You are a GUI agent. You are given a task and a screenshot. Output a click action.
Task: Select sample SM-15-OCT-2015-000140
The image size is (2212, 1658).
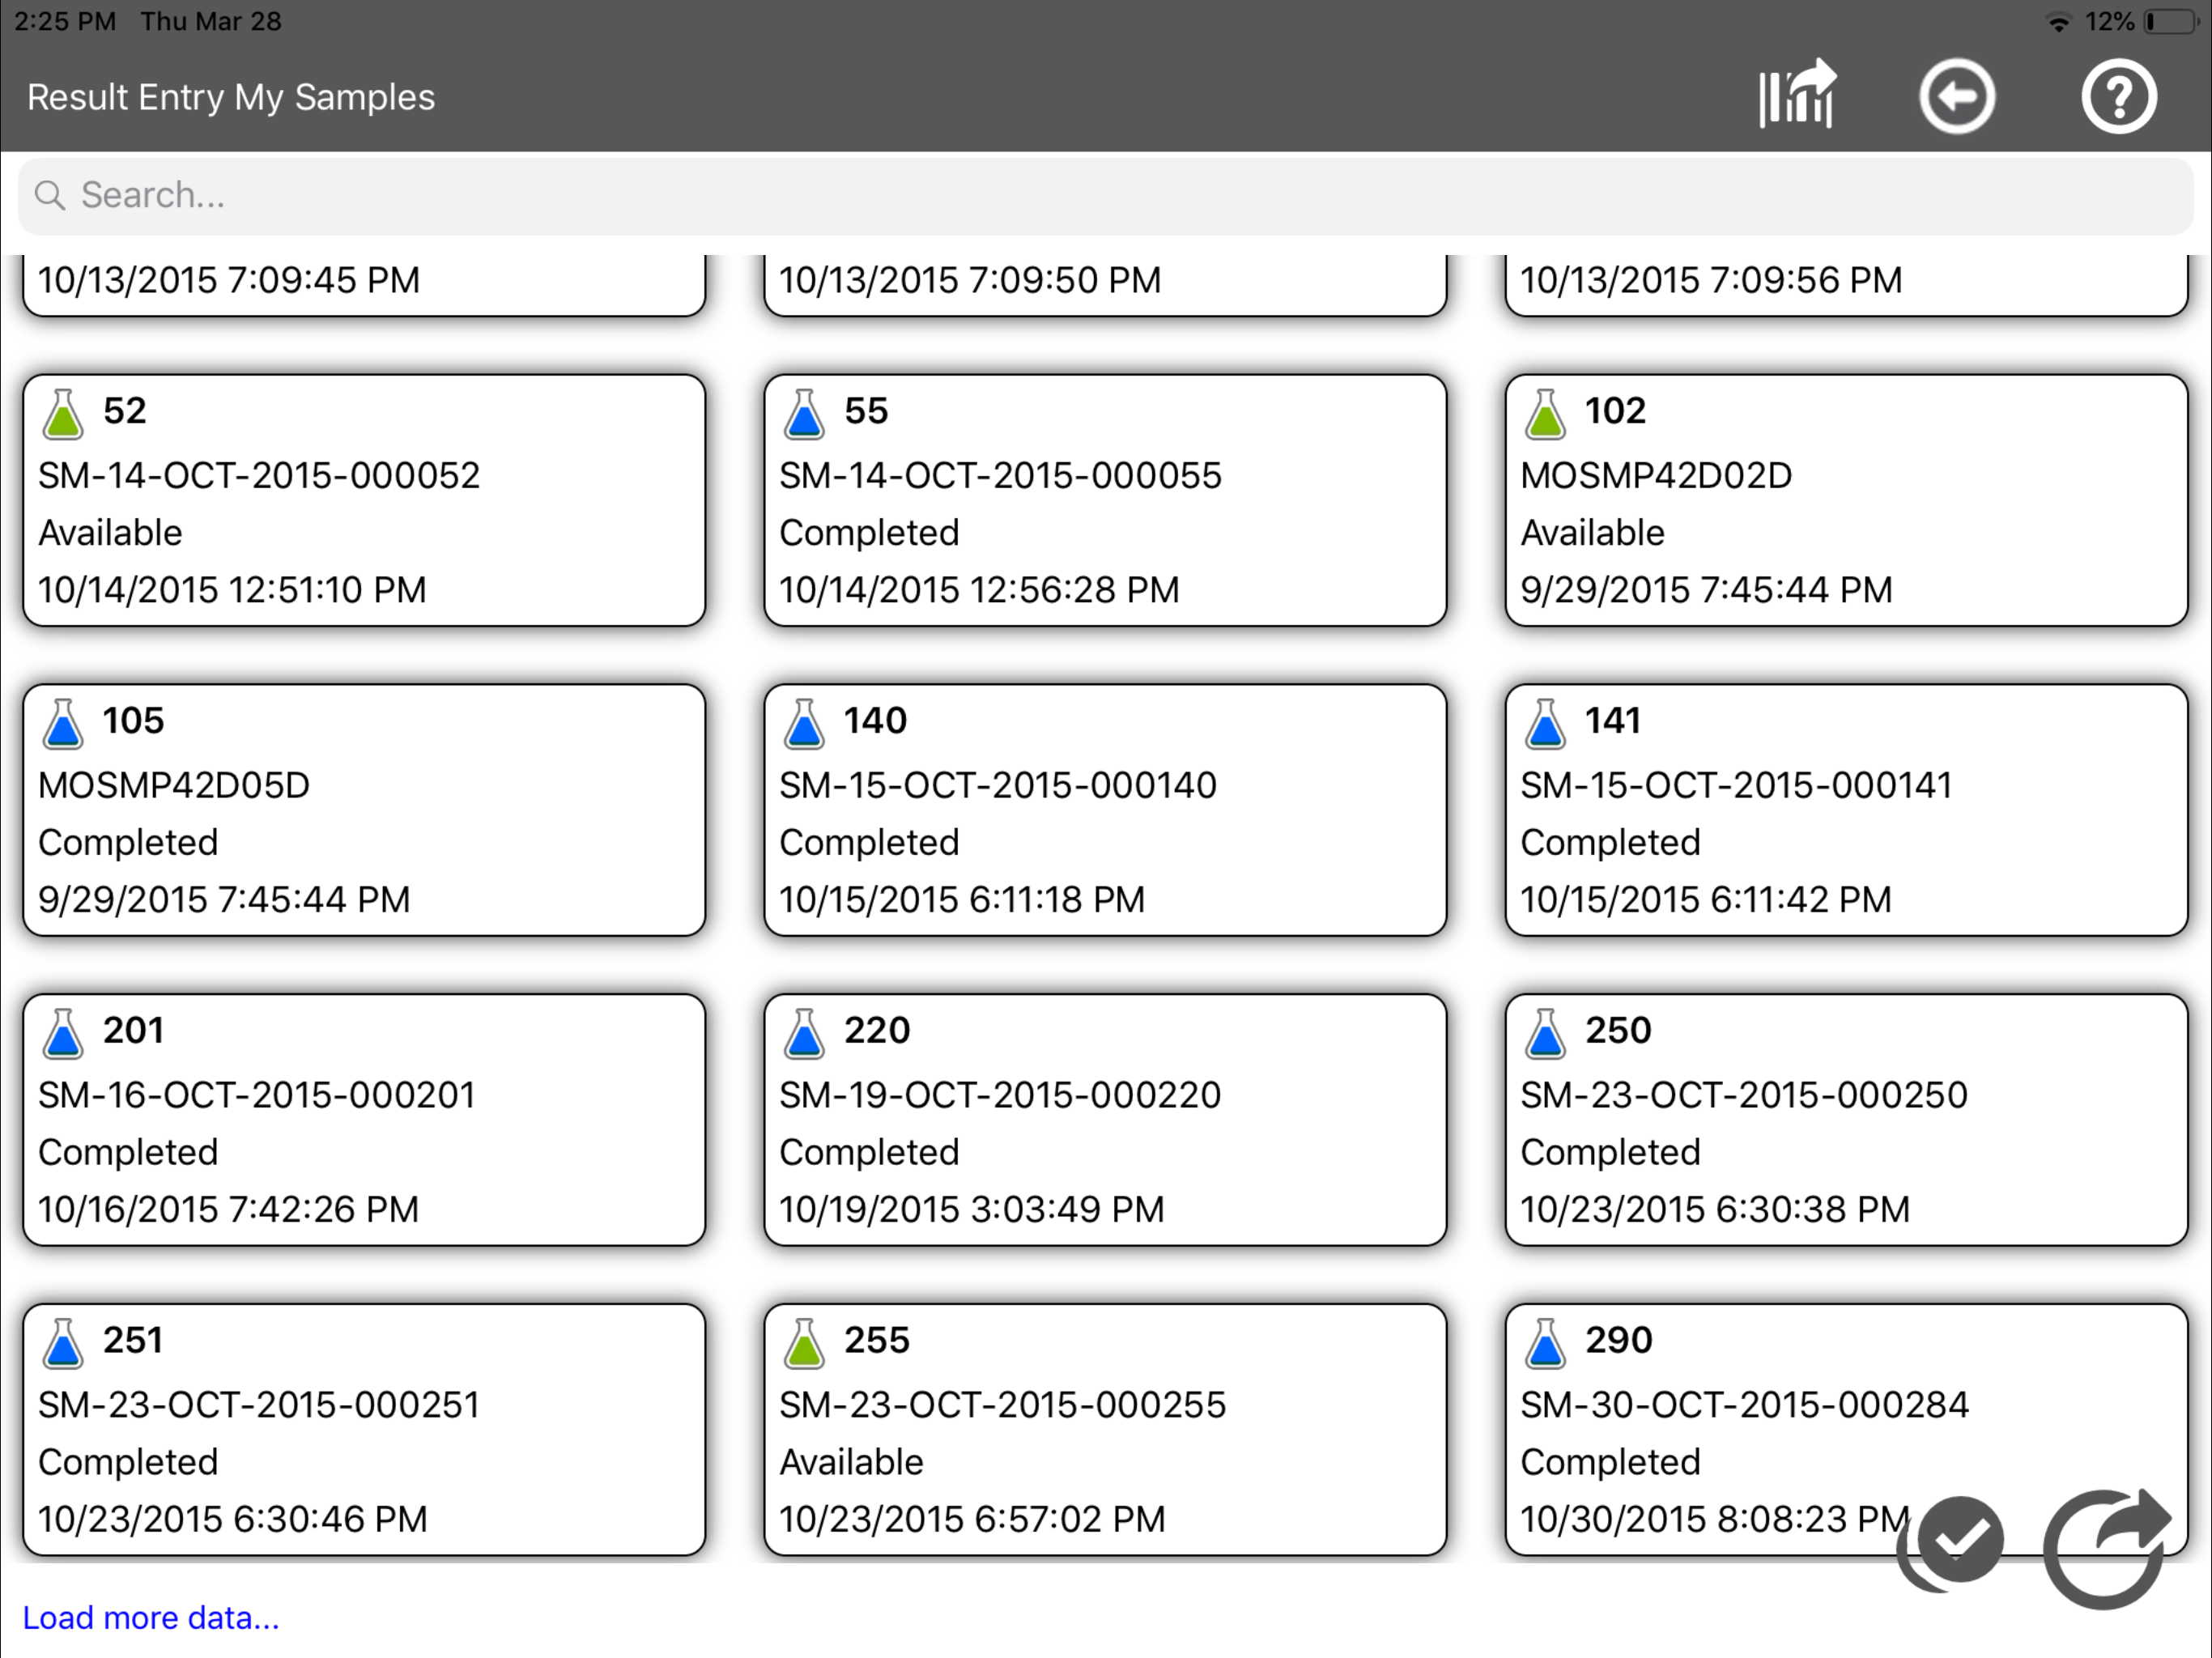coord(1105,810)
